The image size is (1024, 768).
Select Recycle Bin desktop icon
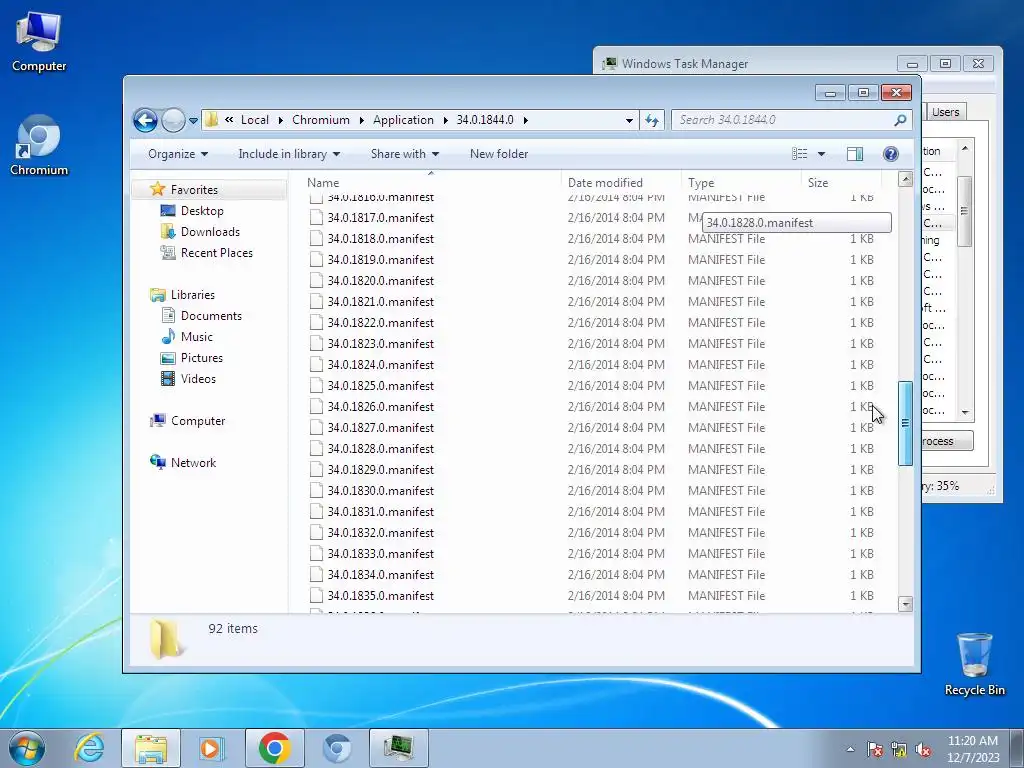pos(974,664)
